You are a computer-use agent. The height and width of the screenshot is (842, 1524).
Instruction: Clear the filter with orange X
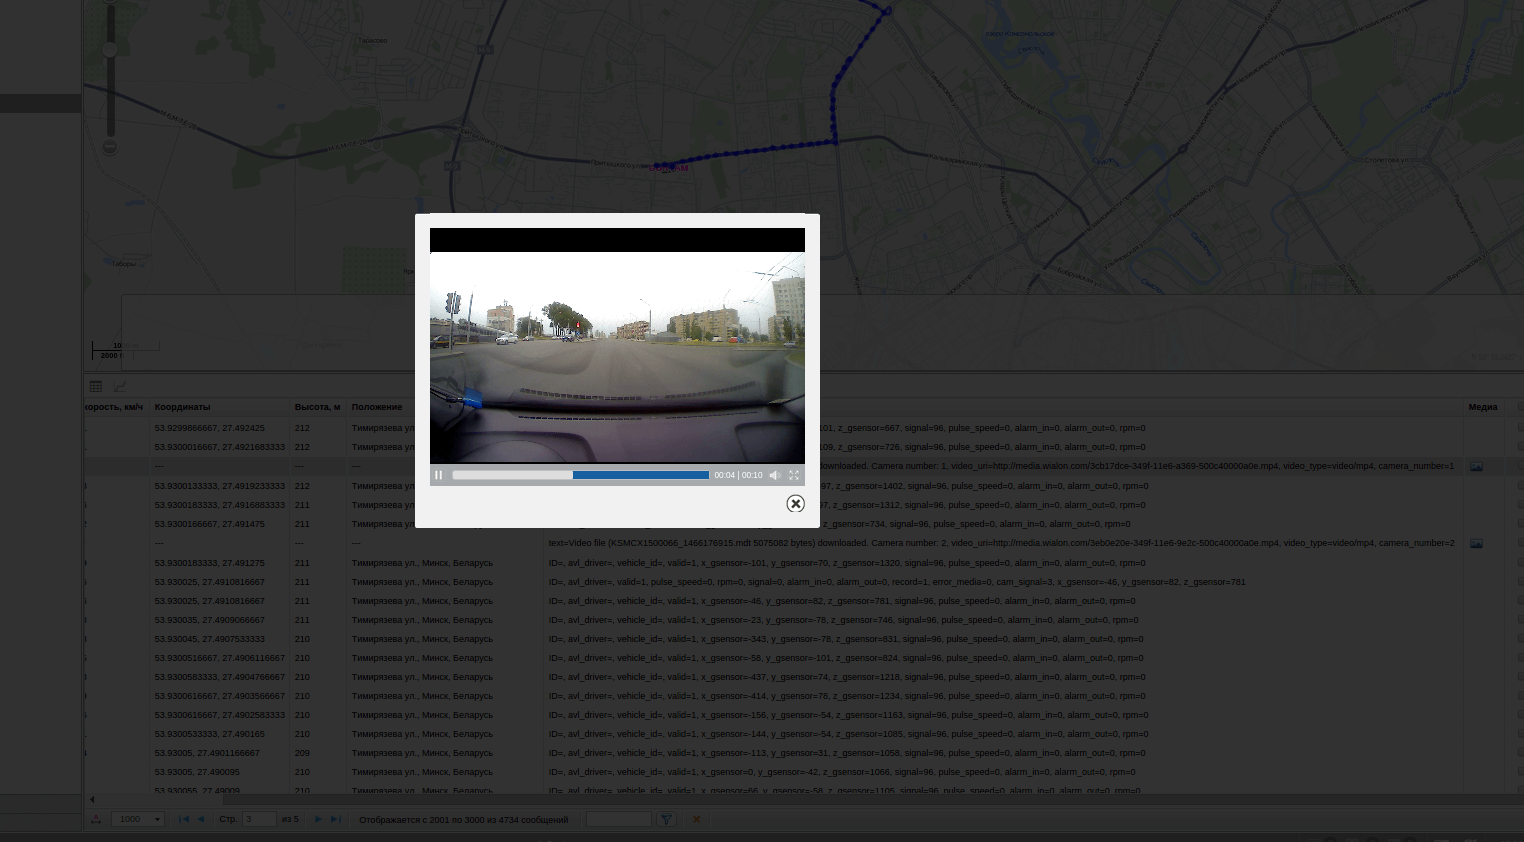tap(696, 819)
